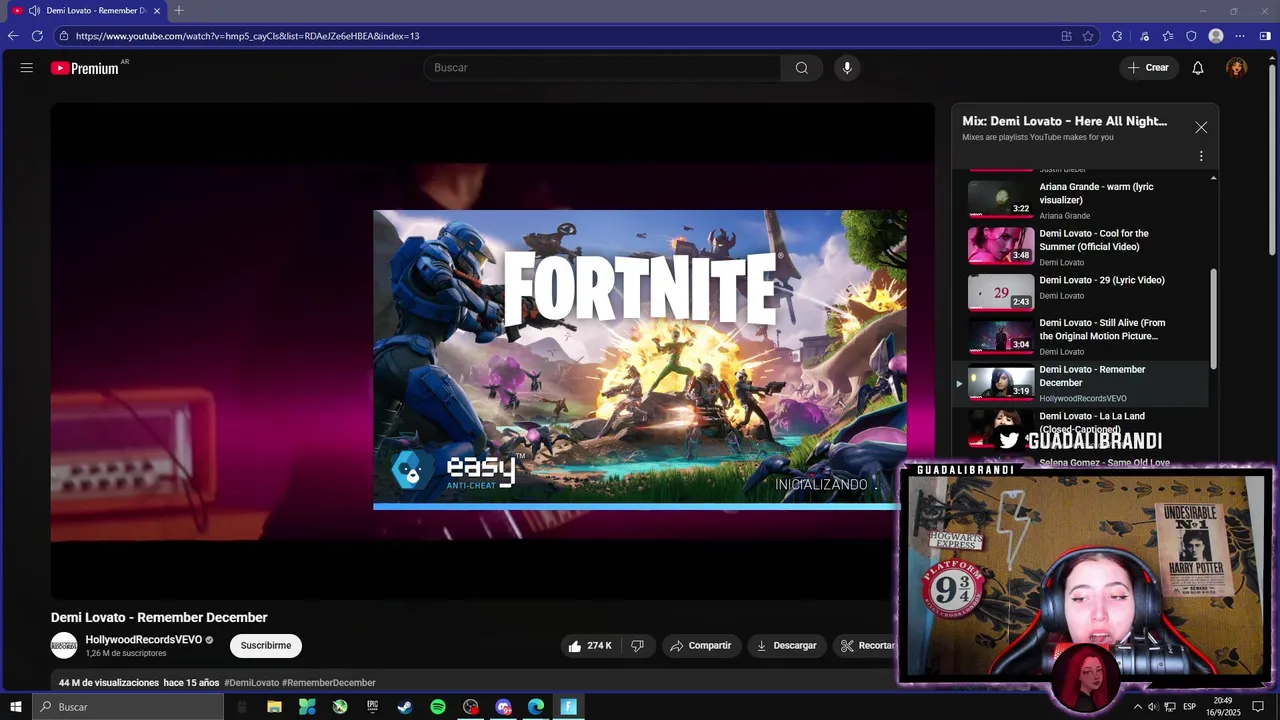Click the #RememberDecember hashtag
1280x720 pixels.
click(329, 683)
